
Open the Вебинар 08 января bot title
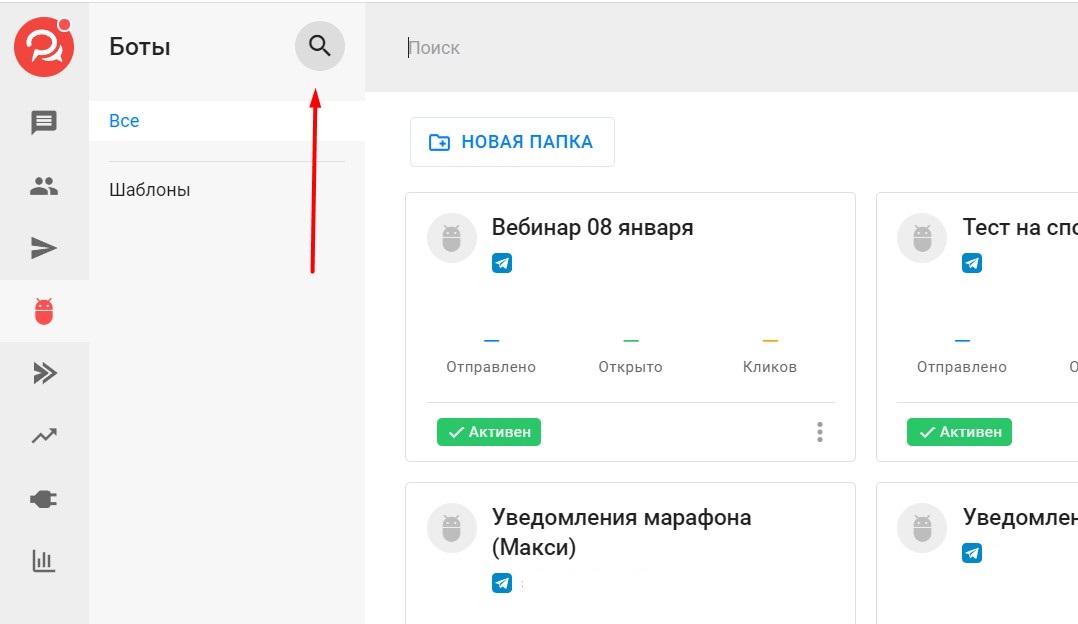coord(592,227)
